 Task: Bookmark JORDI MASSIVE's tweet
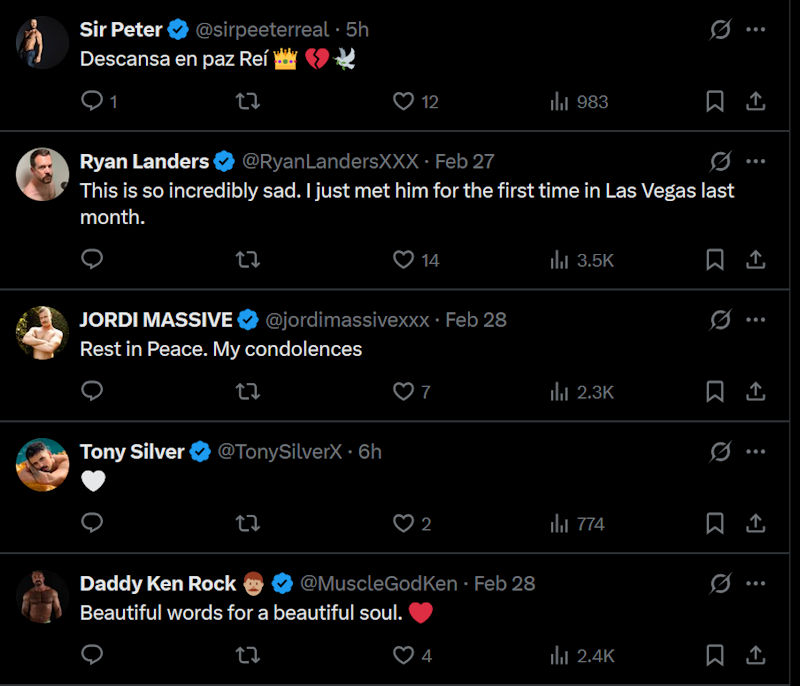(715, 391)
